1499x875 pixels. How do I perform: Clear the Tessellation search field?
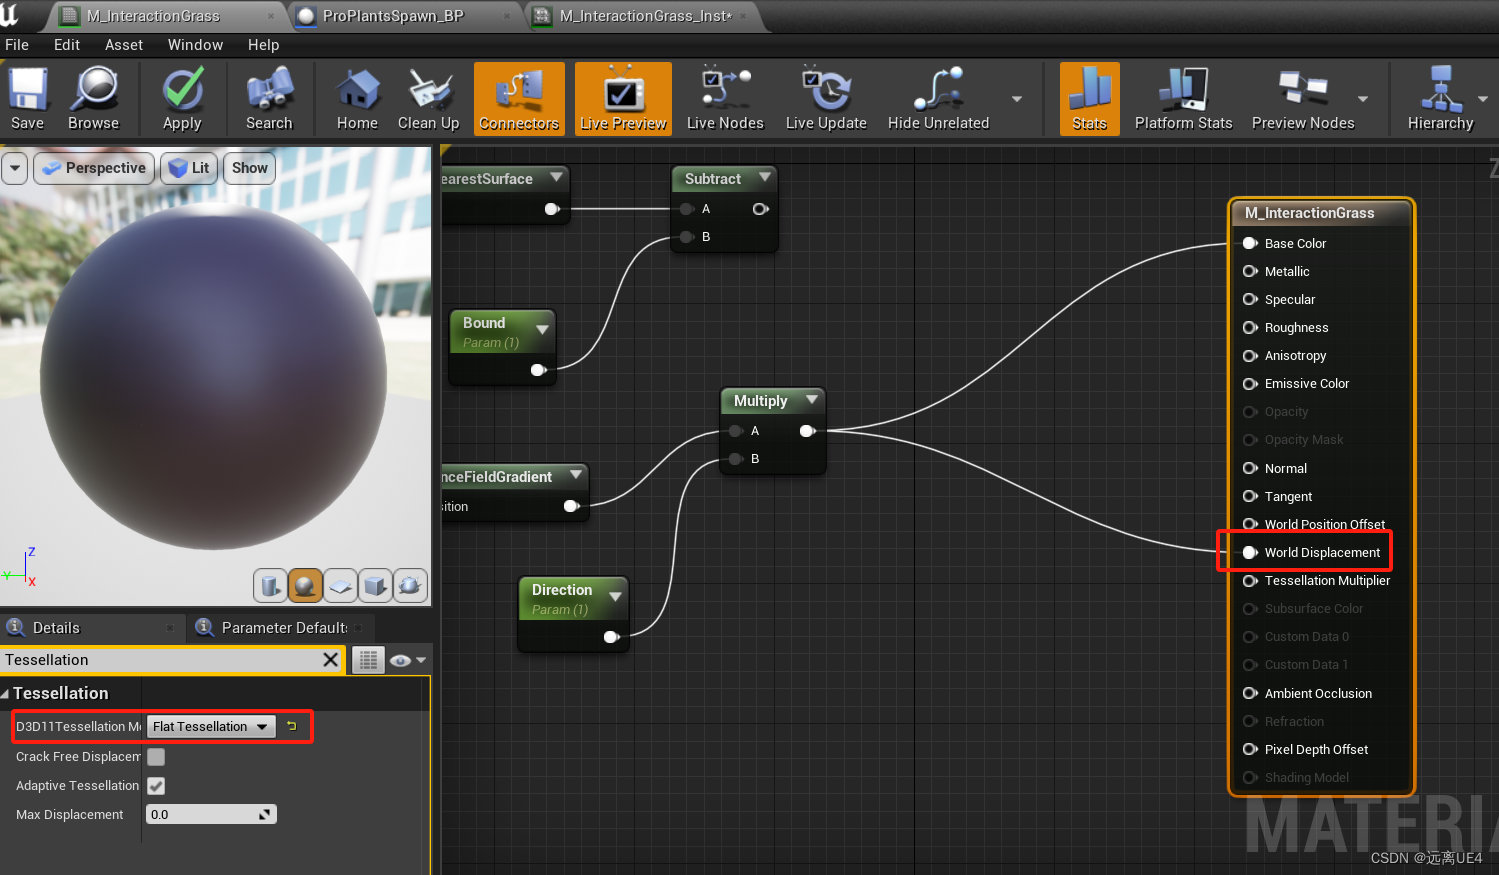pyautogui.click(x=331, y=660)
